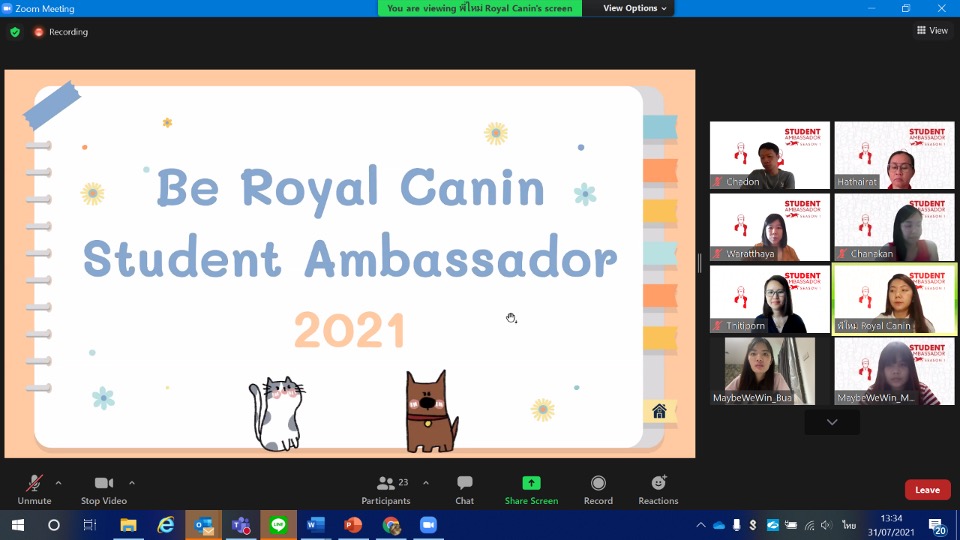The width and height of the screenshot is (960, 540).
Task: Toggle Stop Video camera button
Action: [x=104, y=484]
